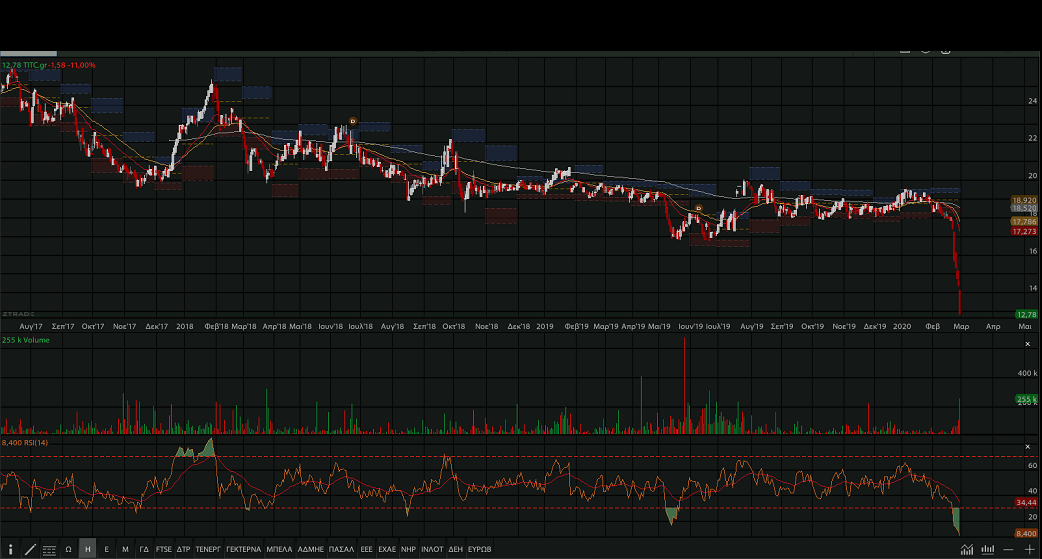This screenshot has width=1042, height=559.
Task: Toggle the H daily timeframe button
Action: coord(87,549)
